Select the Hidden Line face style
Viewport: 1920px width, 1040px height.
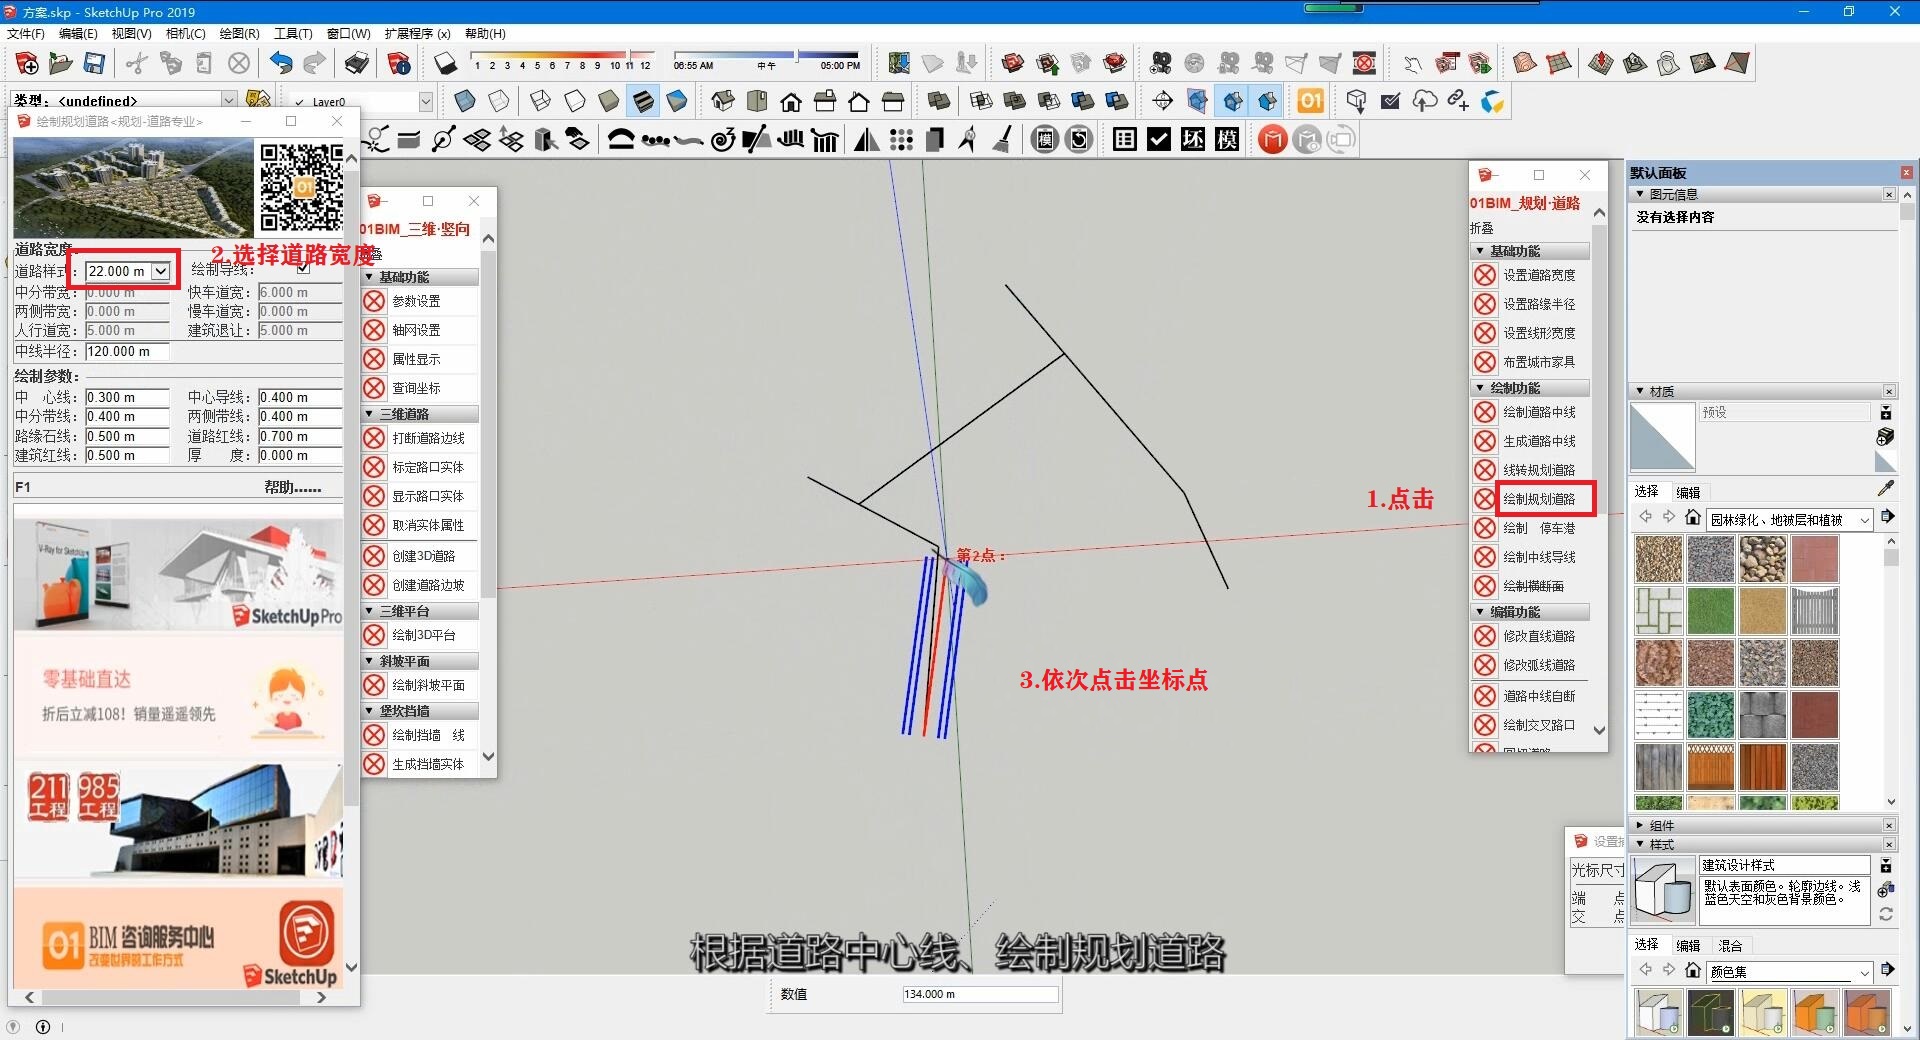[575, 101]
